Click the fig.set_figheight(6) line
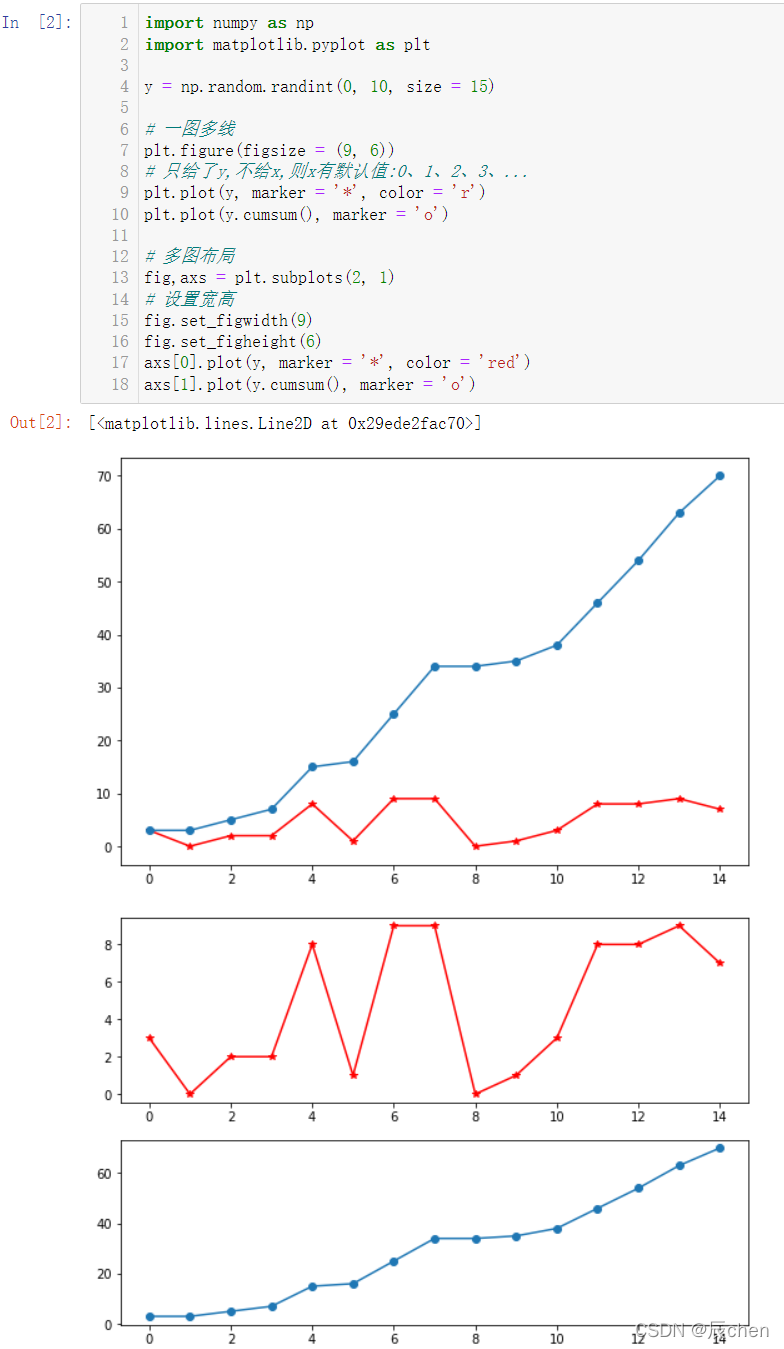This screenshot has height=1349, width=784. 234,341
